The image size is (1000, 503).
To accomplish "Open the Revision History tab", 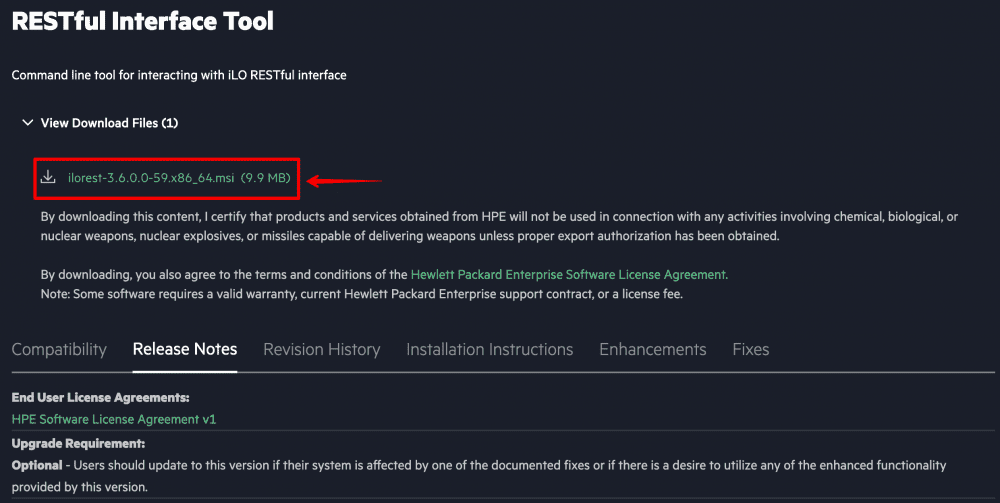I will (x=321, y=349).
